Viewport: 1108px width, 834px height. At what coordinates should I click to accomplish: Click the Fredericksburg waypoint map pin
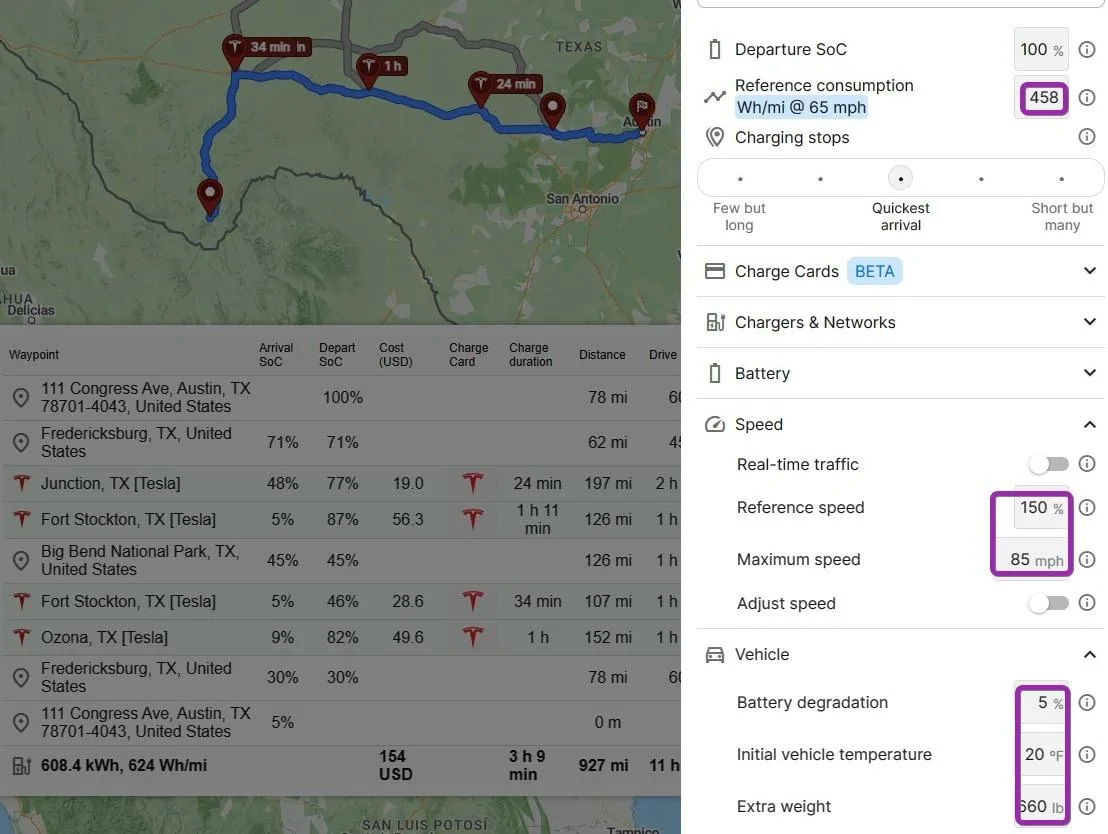pos(552,110)
